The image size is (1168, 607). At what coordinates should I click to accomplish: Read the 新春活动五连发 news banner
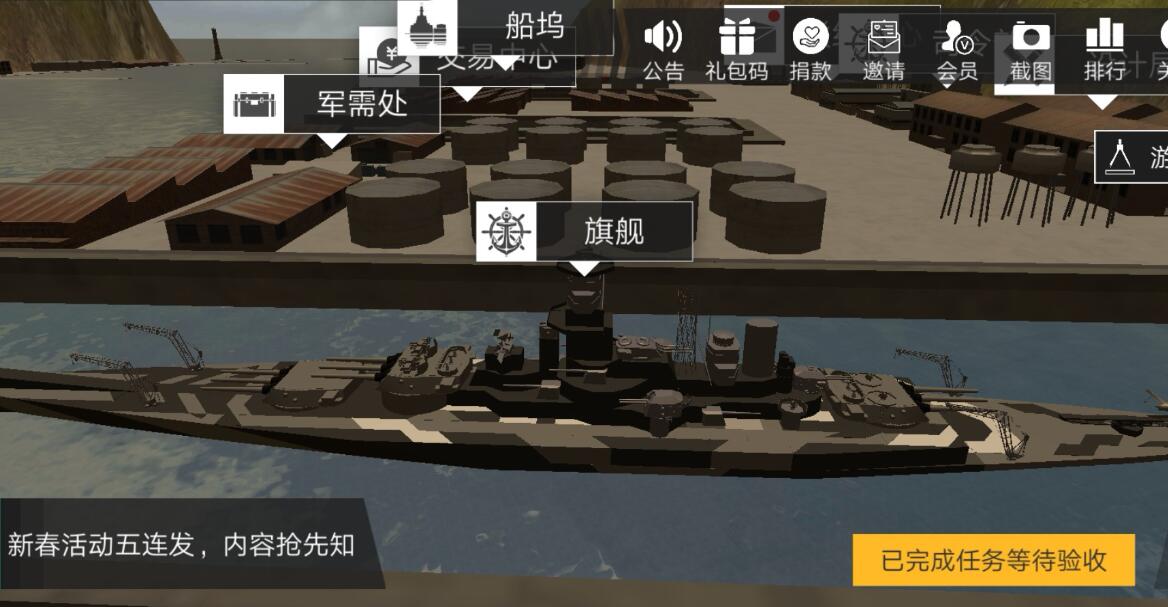pyautogui.click(x=181, y=544)
